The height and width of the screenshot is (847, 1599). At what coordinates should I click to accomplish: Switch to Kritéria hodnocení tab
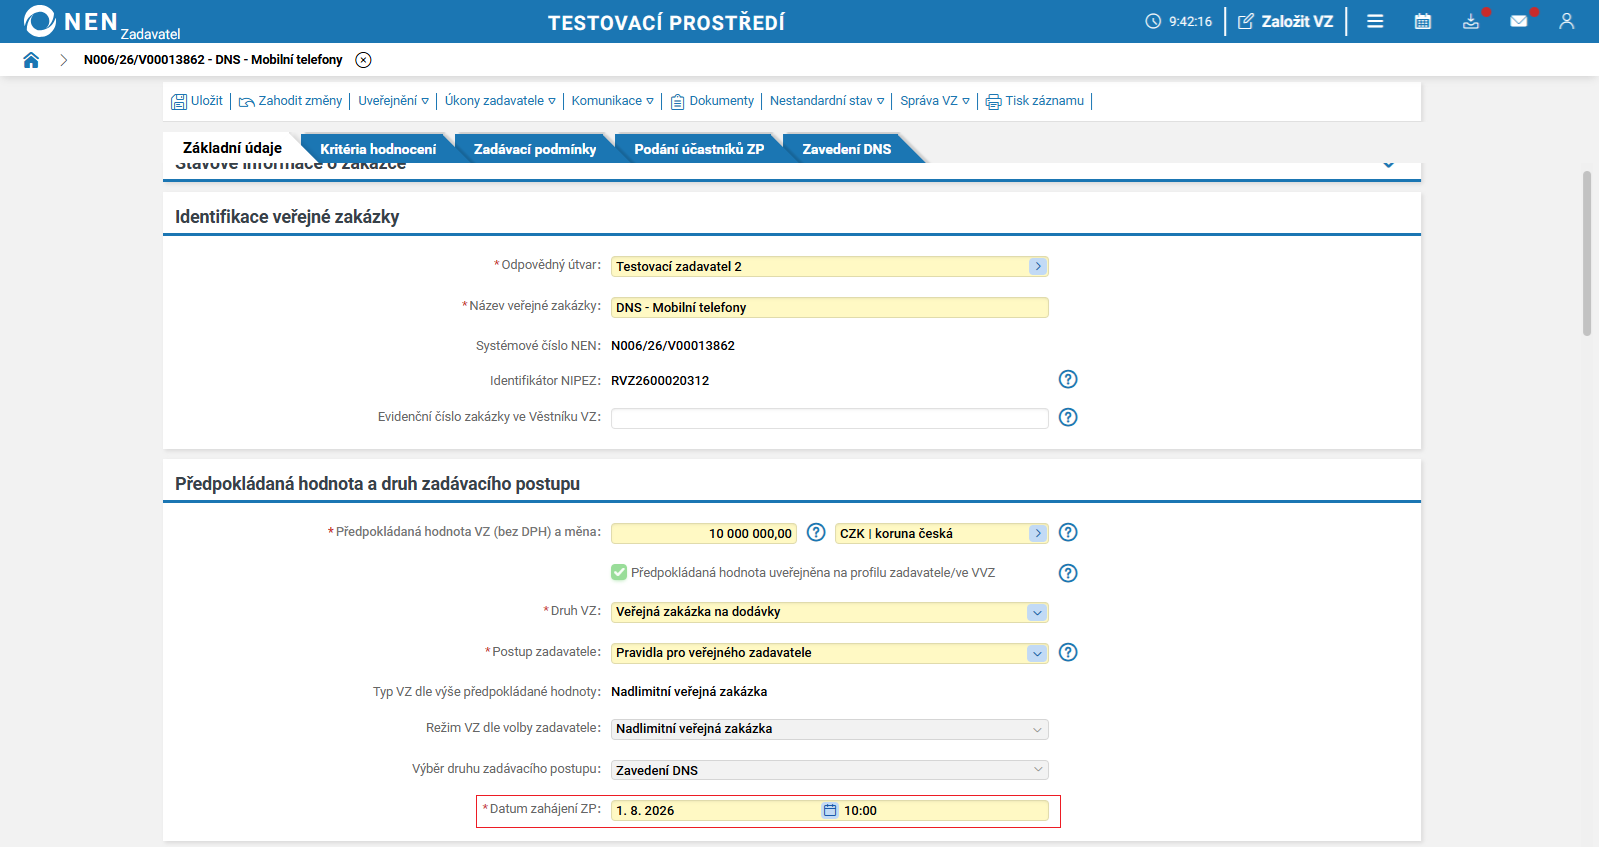coord(378,149)
